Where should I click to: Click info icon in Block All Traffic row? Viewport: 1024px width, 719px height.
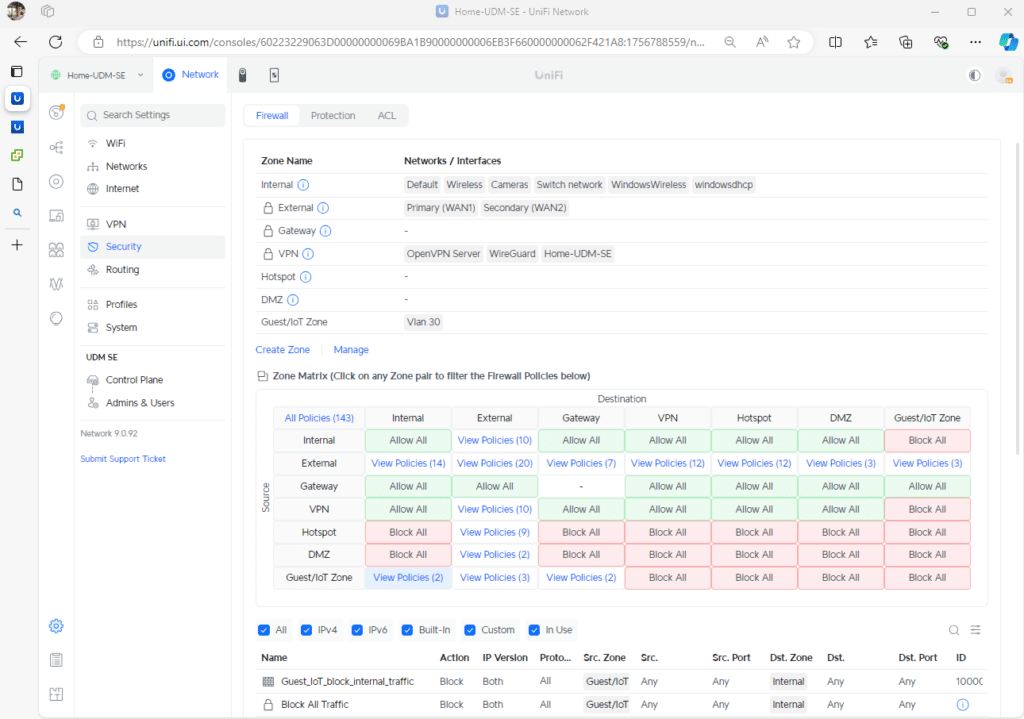tap(963, 705)
